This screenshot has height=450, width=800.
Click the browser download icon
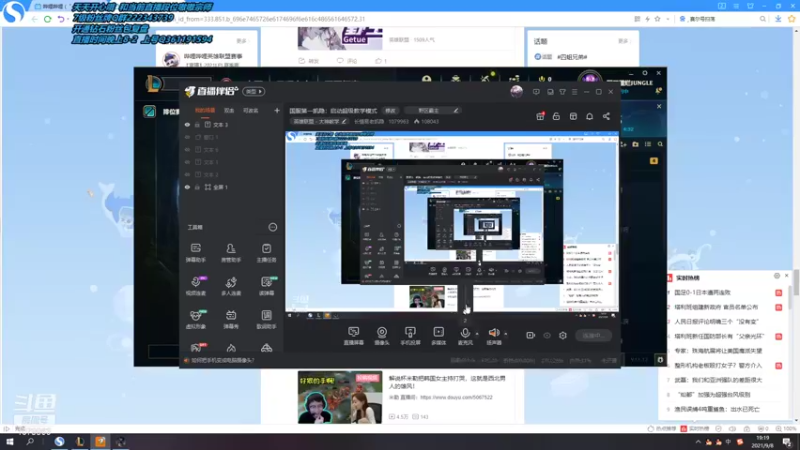click(x=778, y=19)
